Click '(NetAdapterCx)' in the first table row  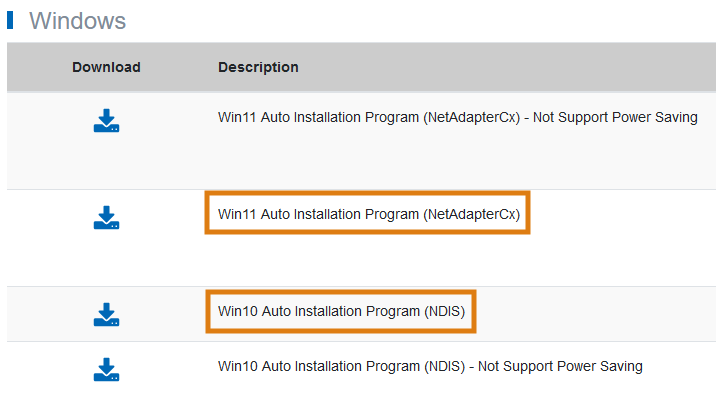click(x=471, y=117)
